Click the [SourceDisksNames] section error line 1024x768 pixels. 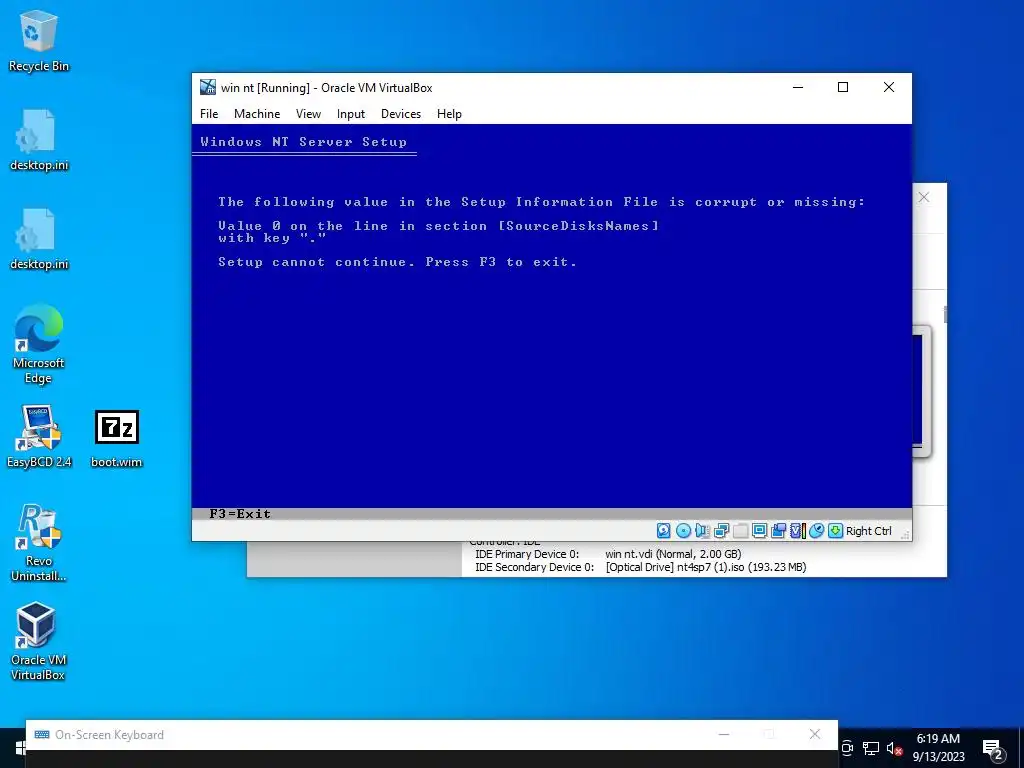[x=438, y=226]
